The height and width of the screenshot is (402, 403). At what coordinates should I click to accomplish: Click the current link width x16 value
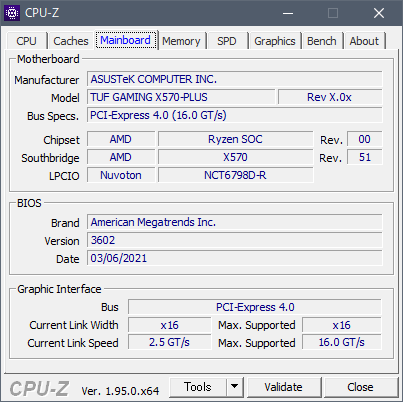tap(170, 325)
